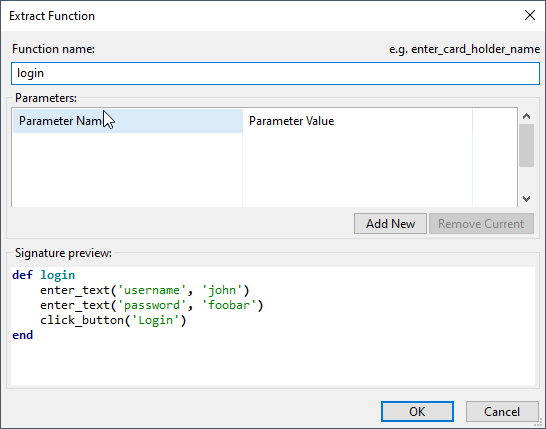This screenshot has height=429, width=546.
Task: Click the 'e.g. enter_card_holder_name' hint text
Action: (465, 49)
